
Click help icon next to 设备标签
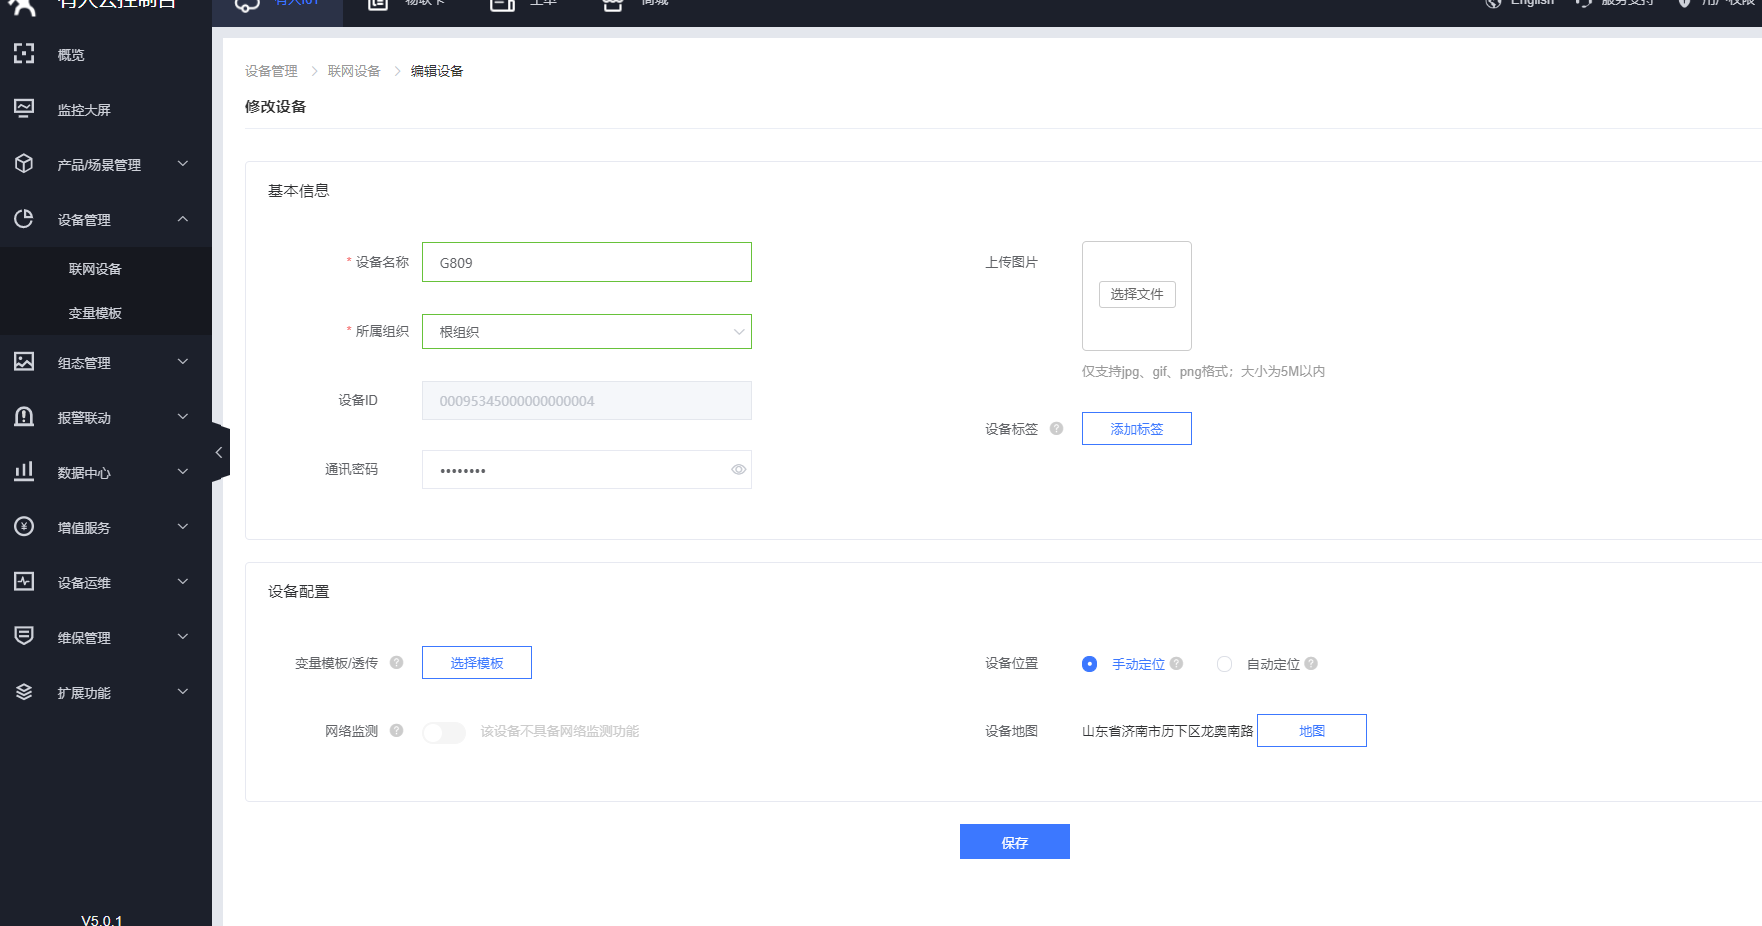1056,429
